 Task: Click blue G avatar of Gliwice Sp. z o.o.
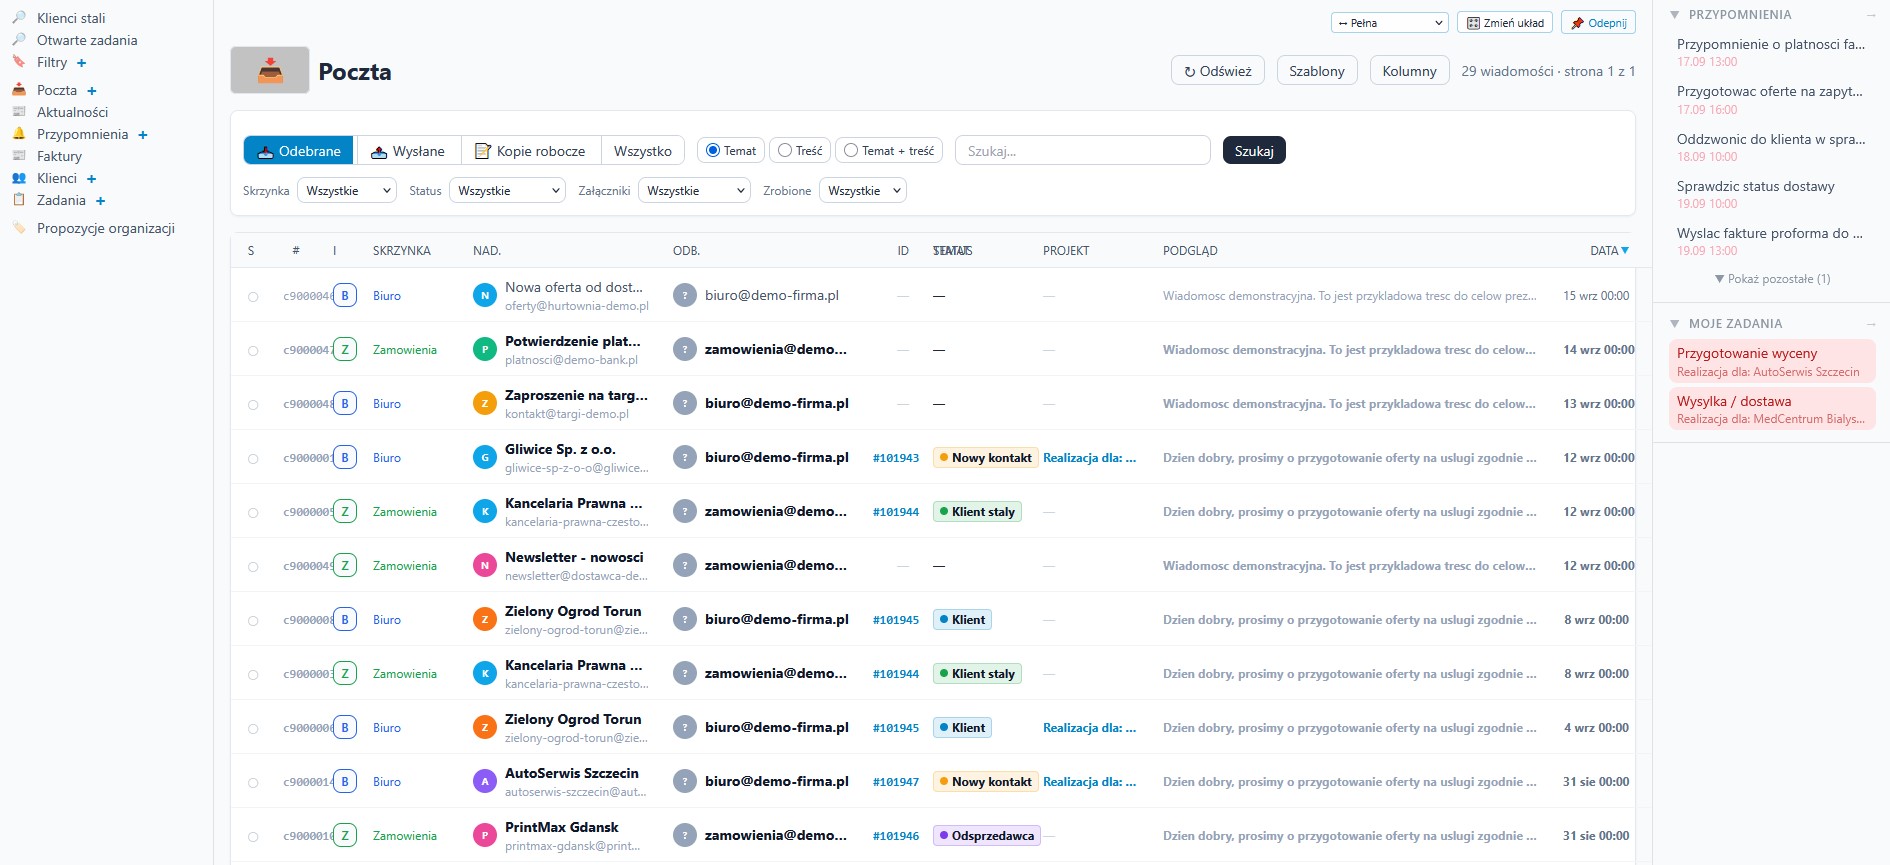[x=485, y=457]
